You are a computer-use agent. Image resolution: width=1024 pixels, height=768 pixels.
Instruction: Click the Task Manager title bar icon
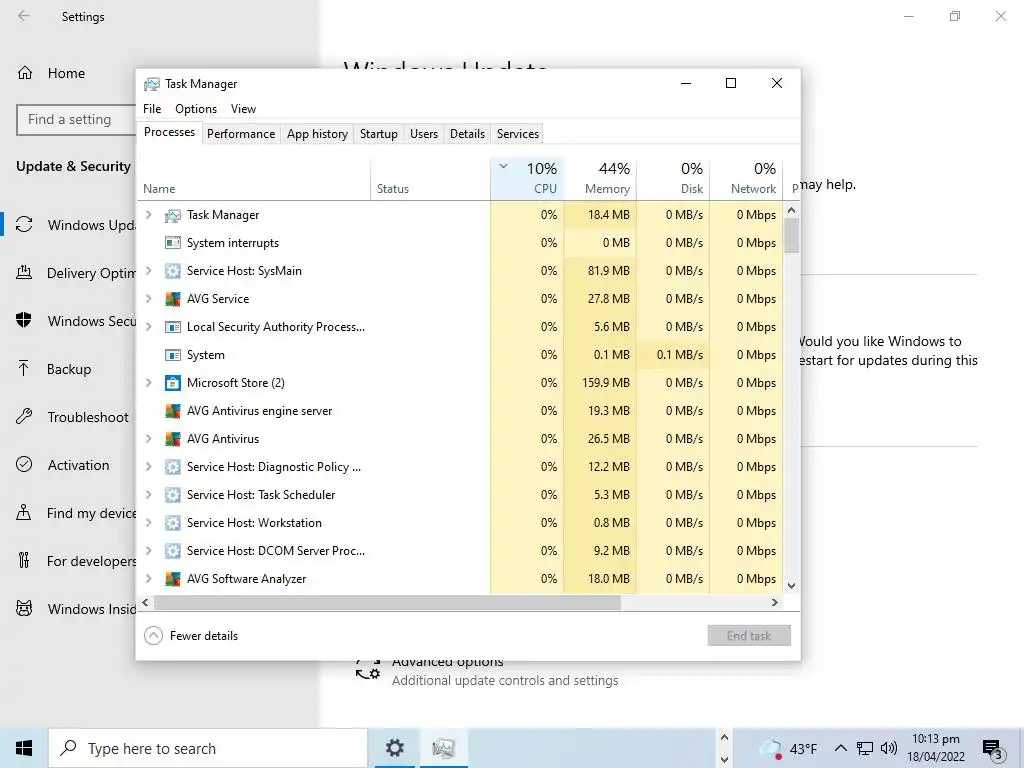[x=152, y=84]
